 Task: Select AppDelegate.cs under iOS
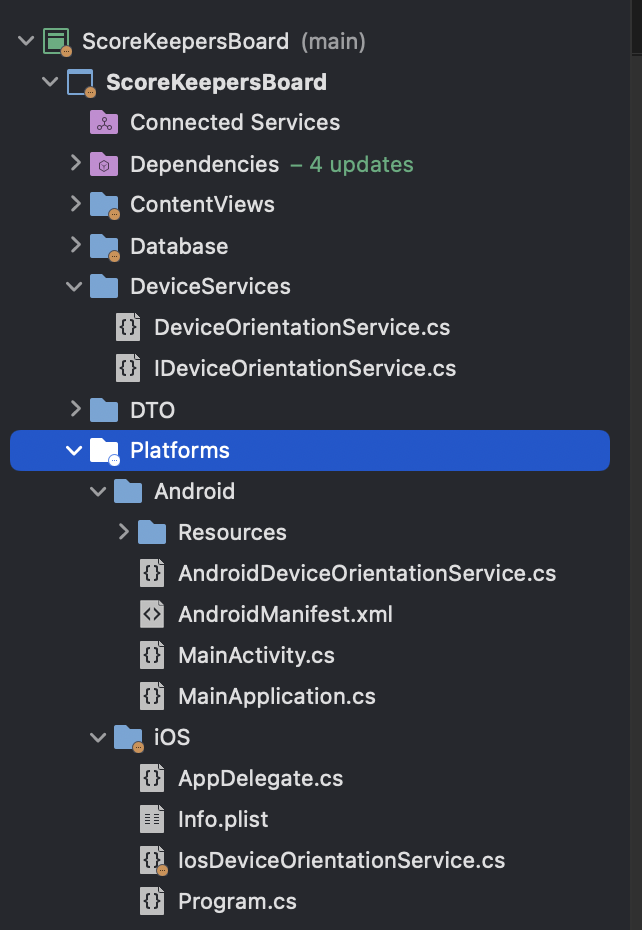pos(260,778)
